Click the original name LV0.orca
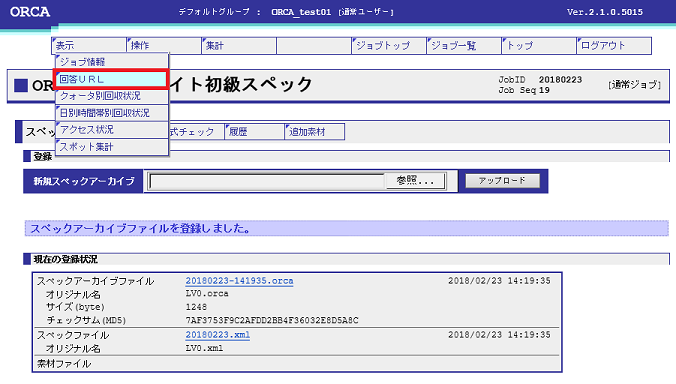 [x=207, y=294]
